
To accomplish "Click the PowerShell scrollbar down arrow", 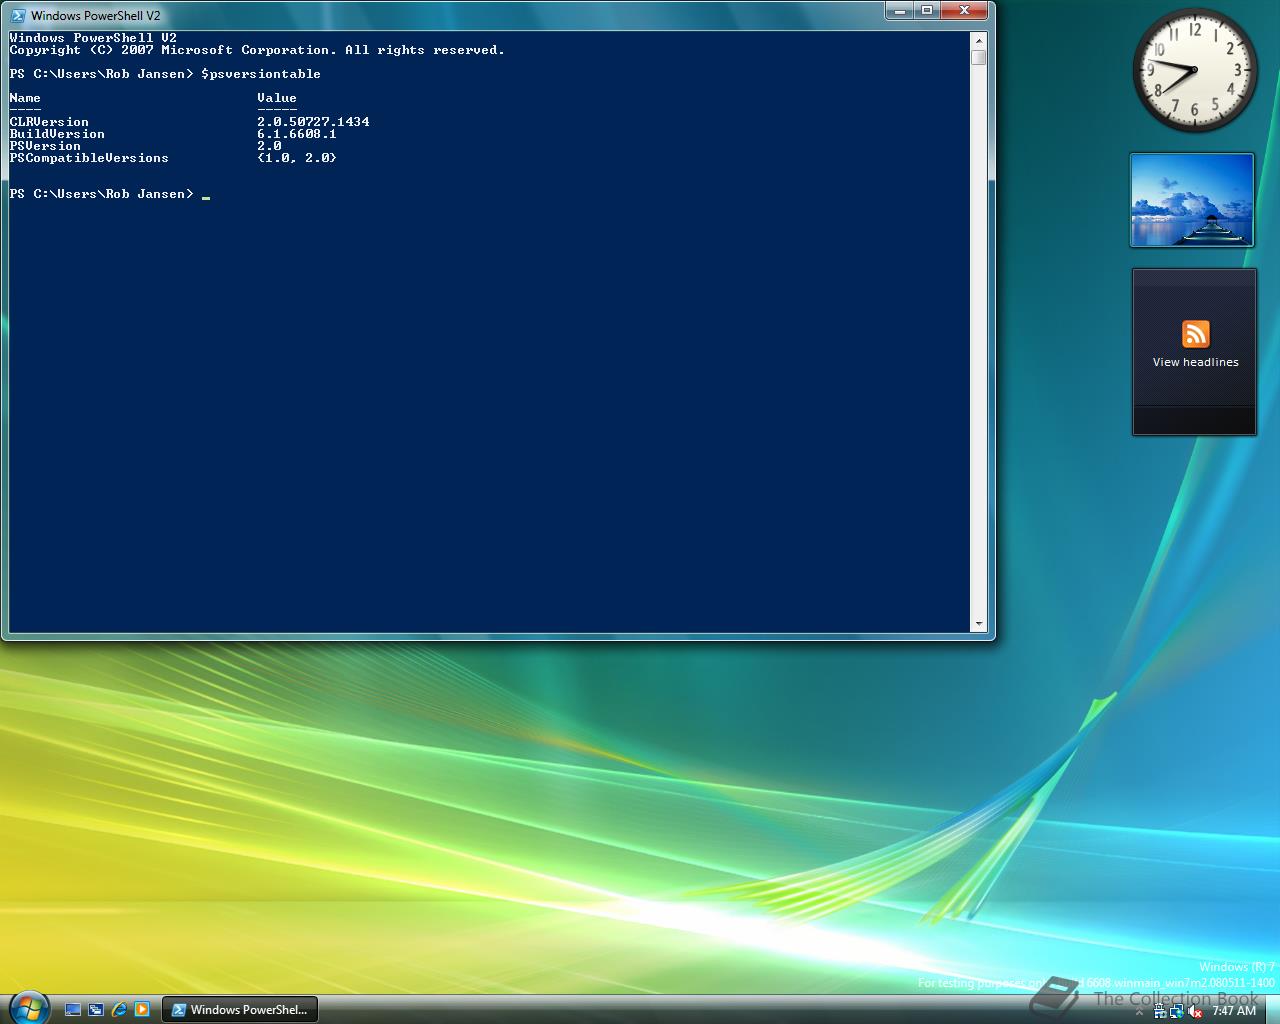I will coord(978,624).
